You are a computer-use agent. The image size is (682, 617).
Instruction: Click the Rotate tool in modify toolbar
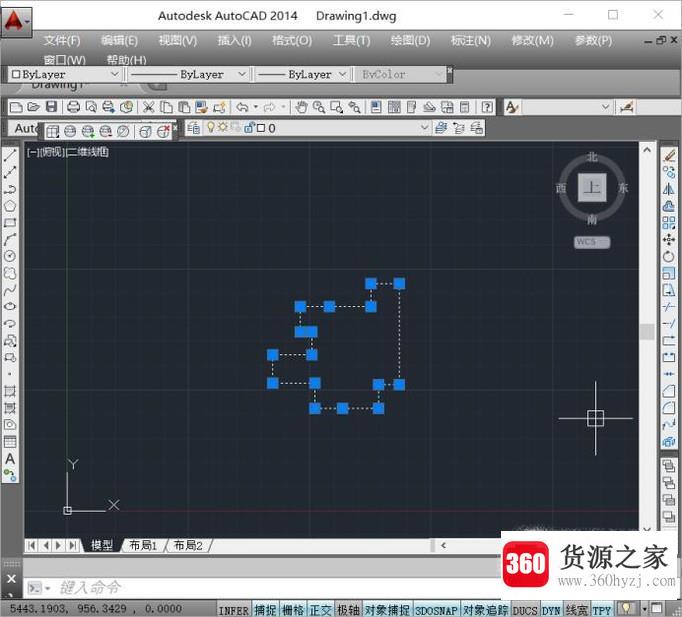click(669, 257)
